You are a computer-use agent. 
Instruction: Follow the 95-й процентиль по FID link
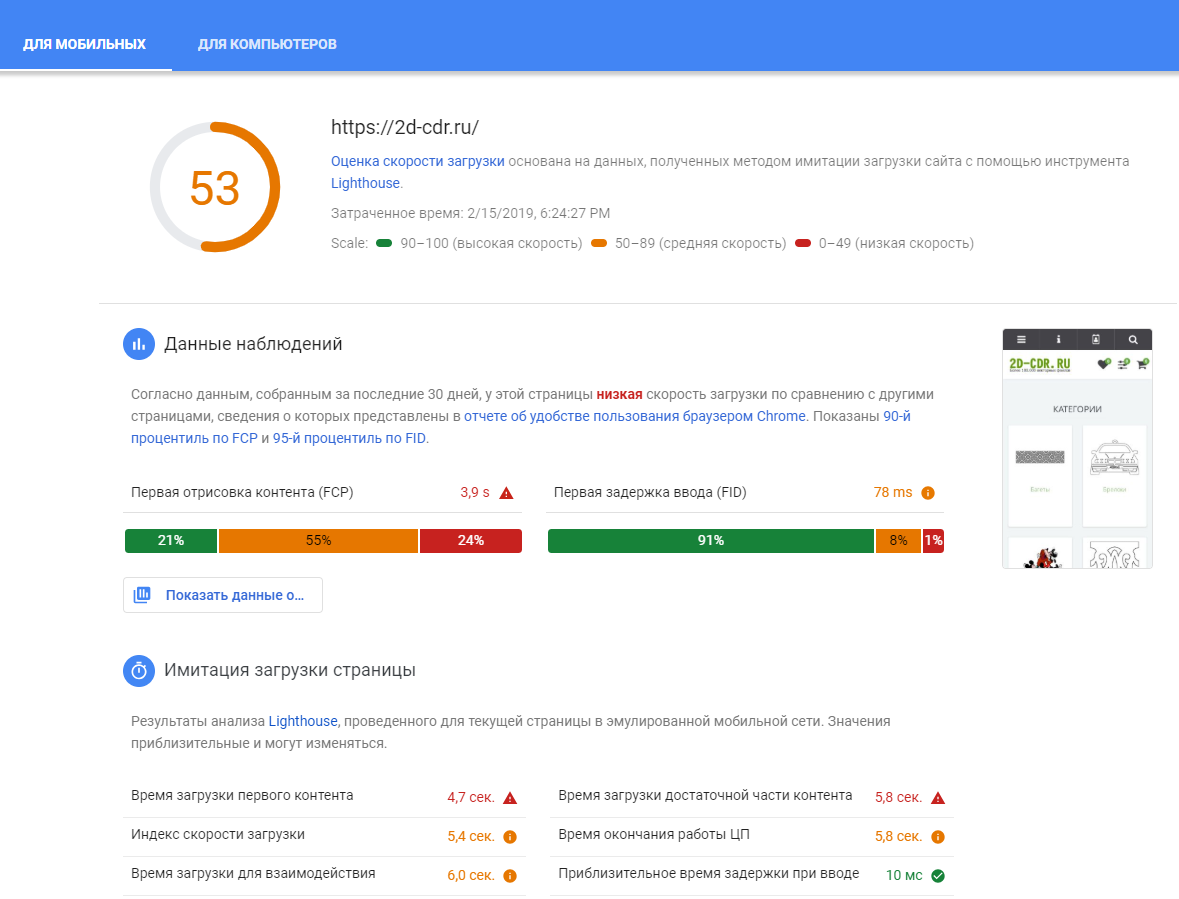pyautogui.click(x=349, y=438)
